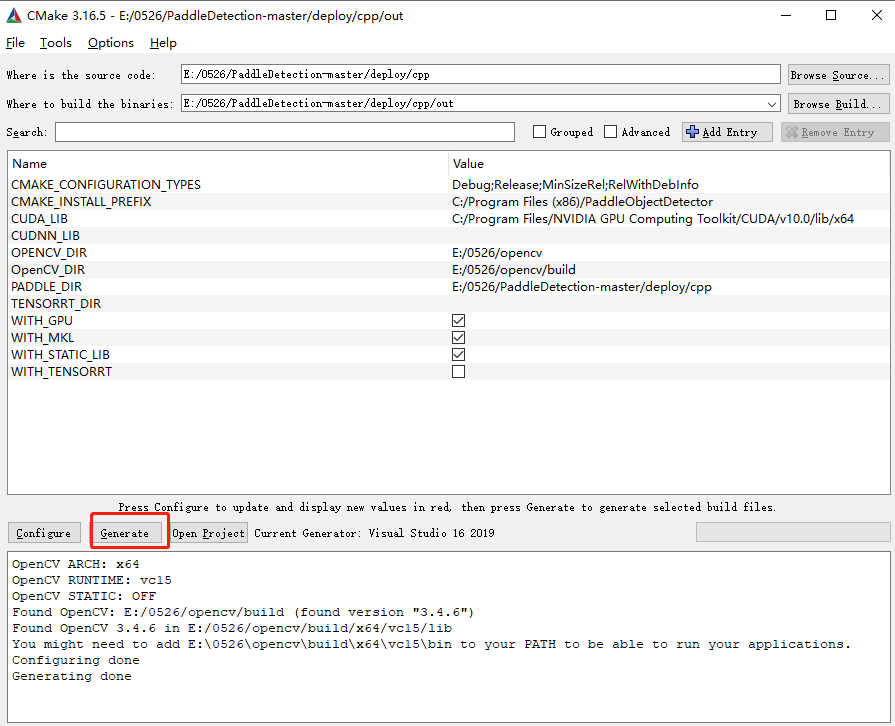Image resolution: width=895 pixels, height=726 pixels.
Task: Click the Remove Entry button
Action: coord(835,132)
